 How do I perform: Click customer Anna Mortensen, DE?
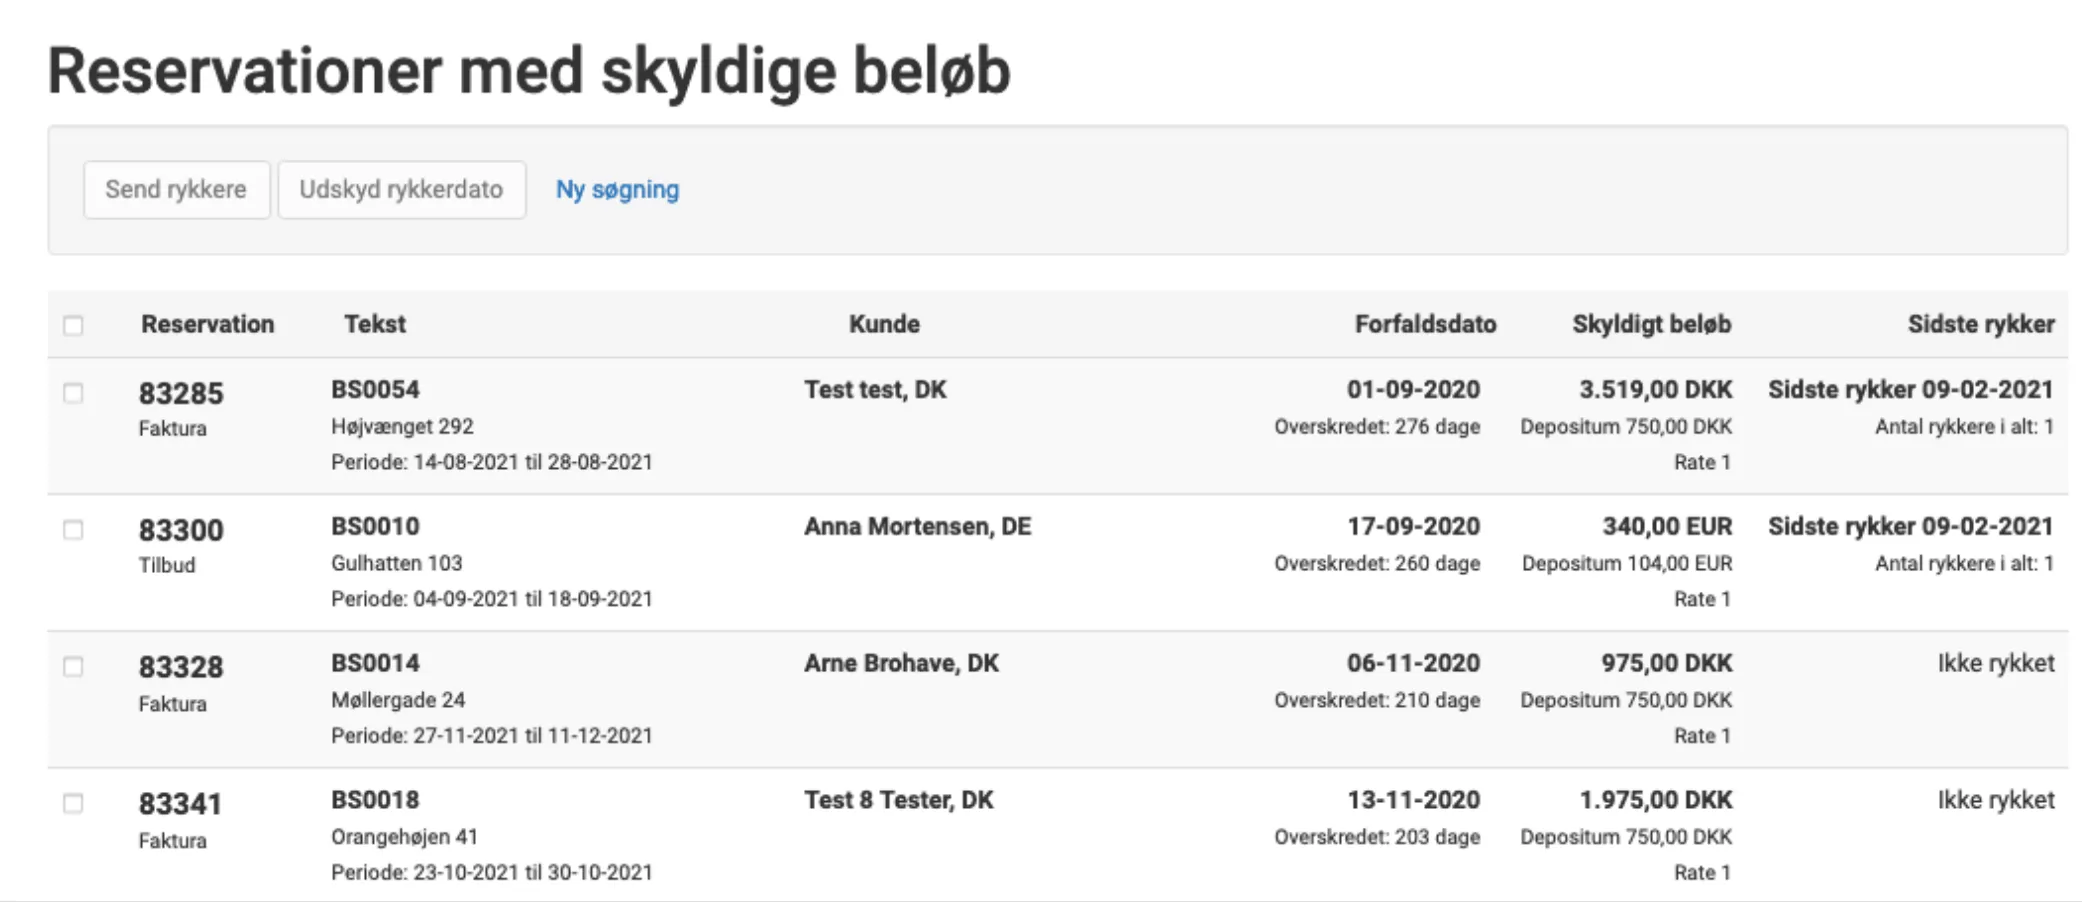point(919,526)
